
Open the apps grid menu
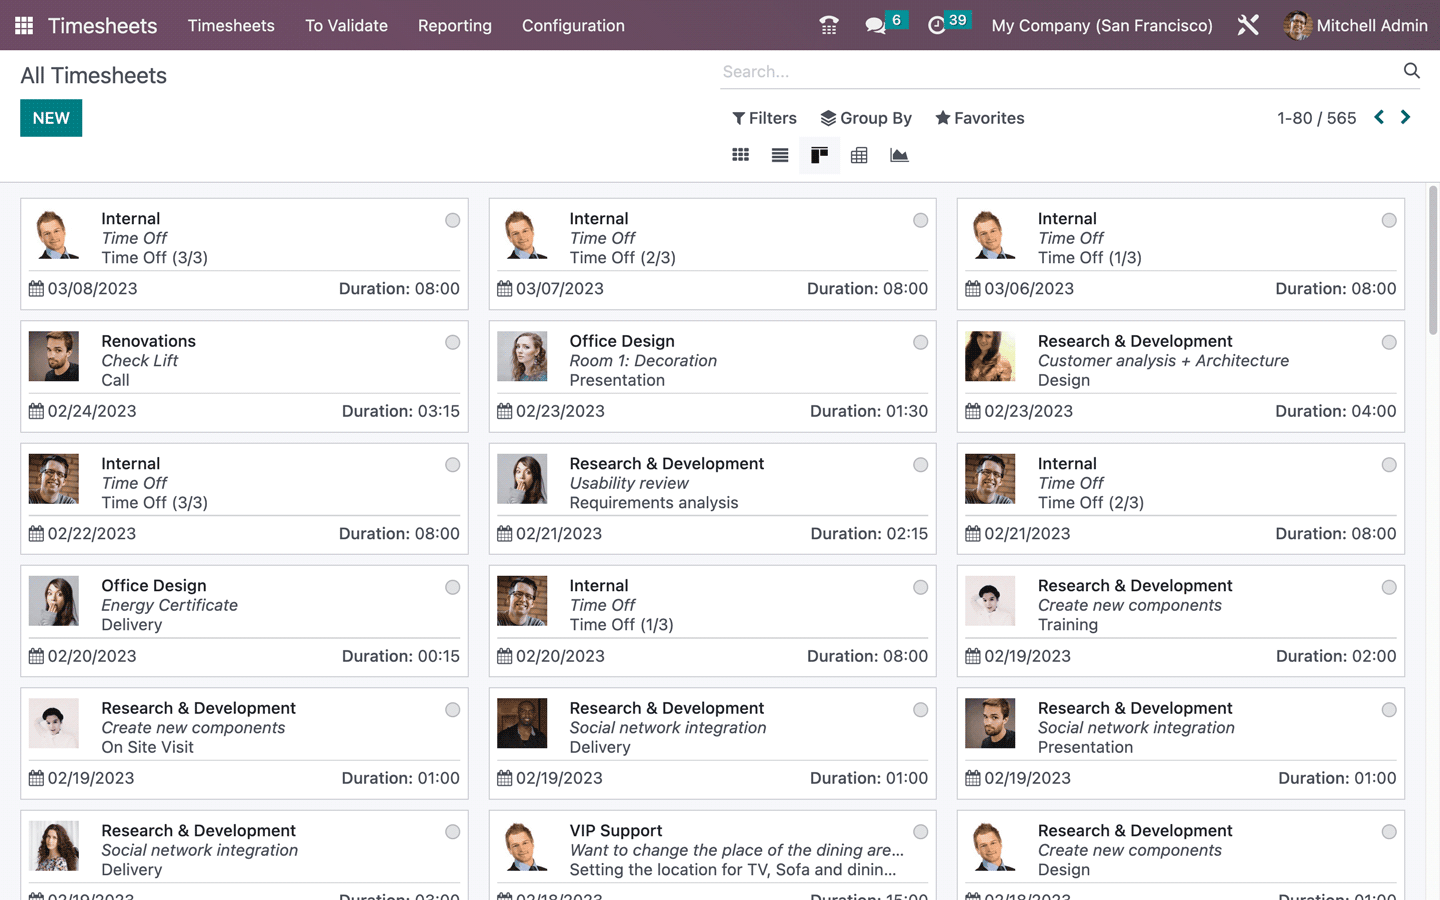point(22,25)
